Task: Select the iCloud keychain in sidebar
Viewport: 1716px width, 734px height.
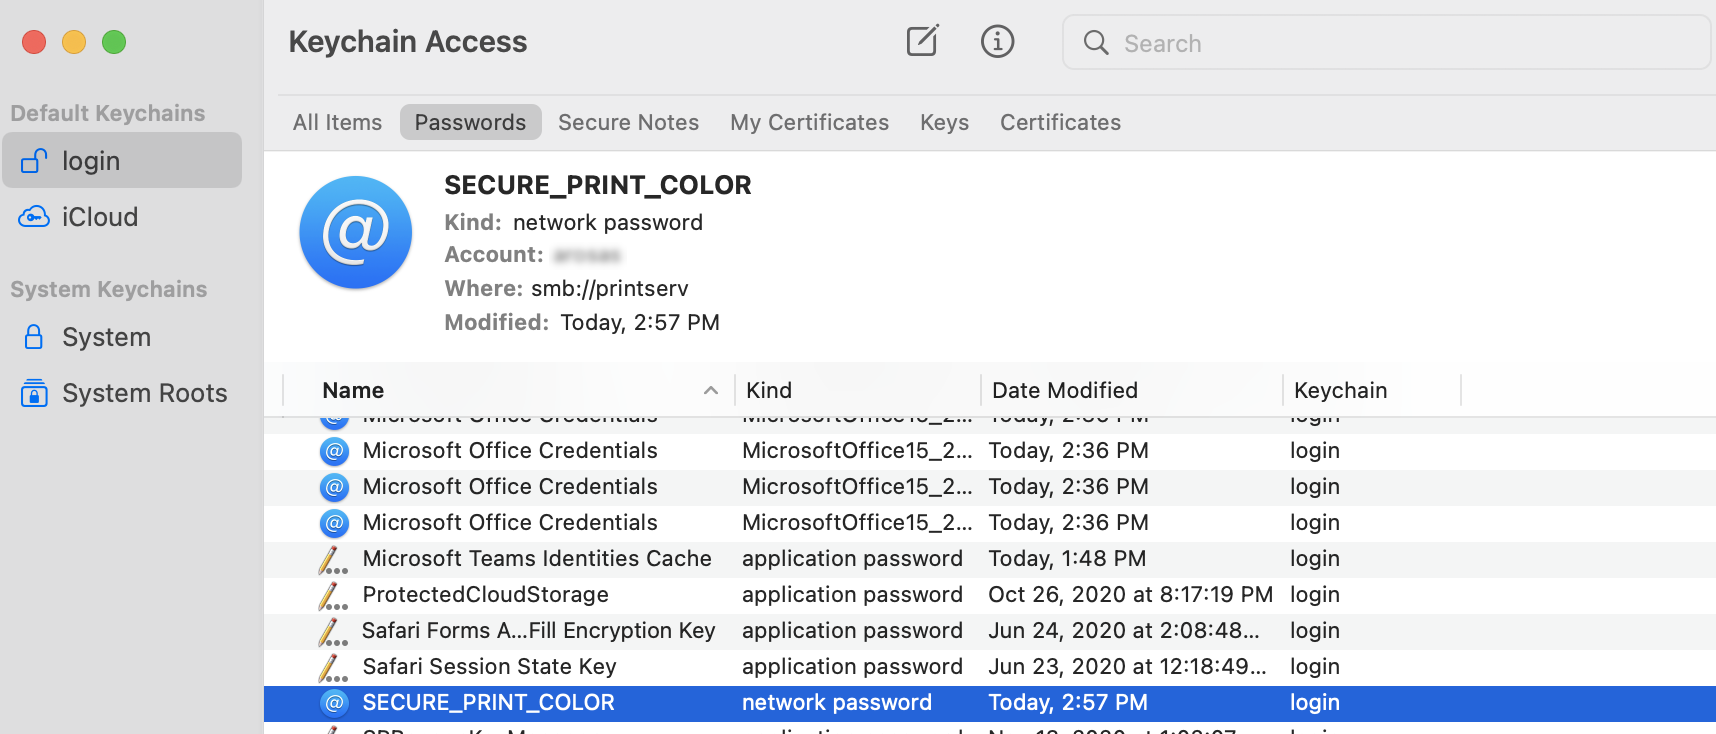Action: coord(122,217)
